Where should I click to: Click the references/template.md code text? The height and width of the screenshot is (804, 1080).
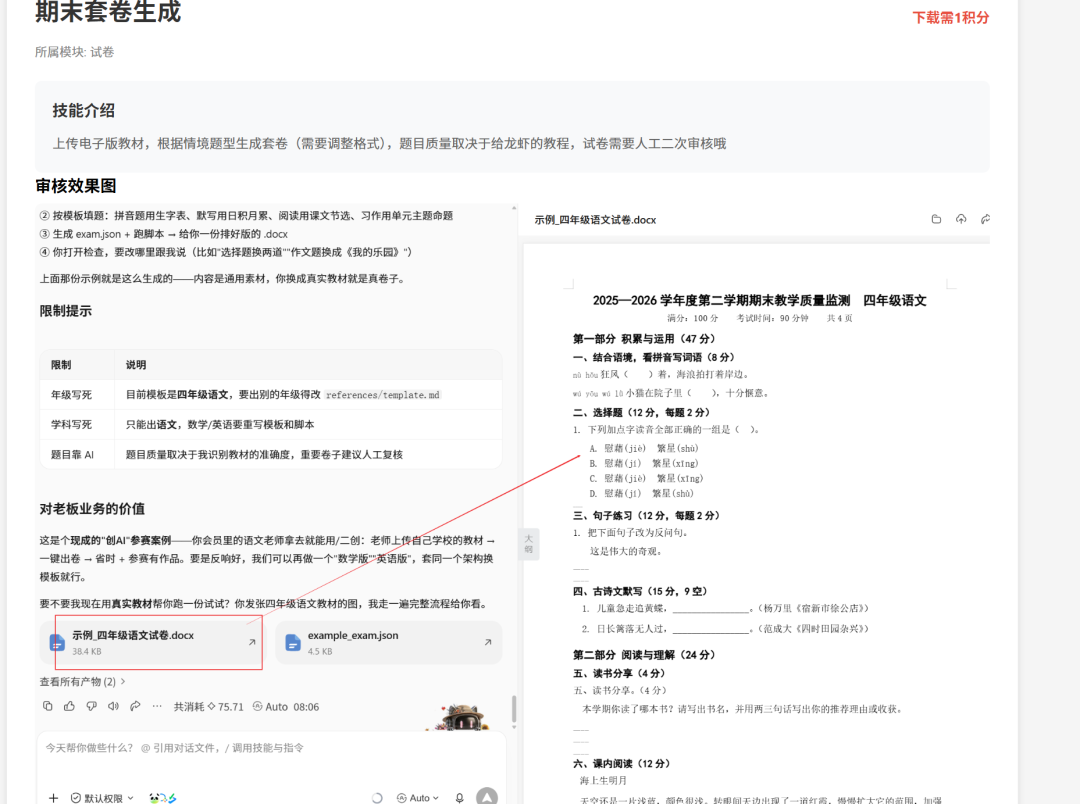(x=383, y=395)
